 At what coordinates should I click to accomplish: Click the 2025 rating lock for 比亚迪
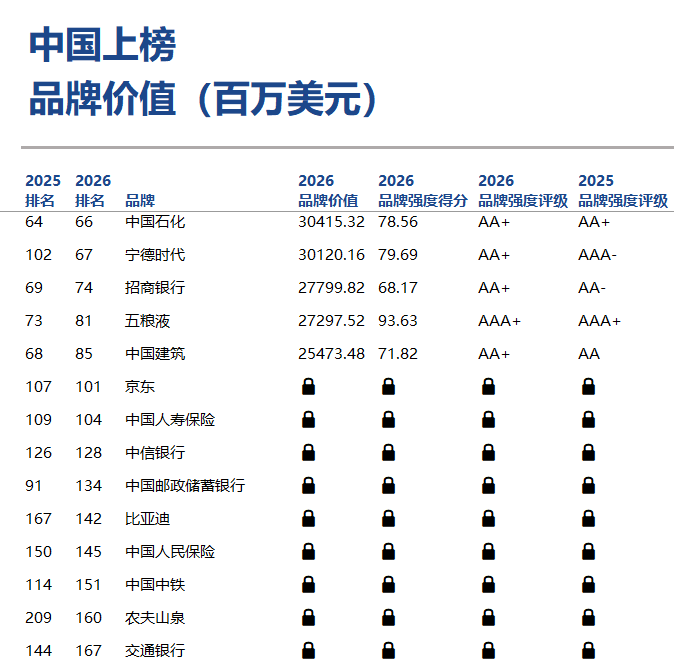588,519
